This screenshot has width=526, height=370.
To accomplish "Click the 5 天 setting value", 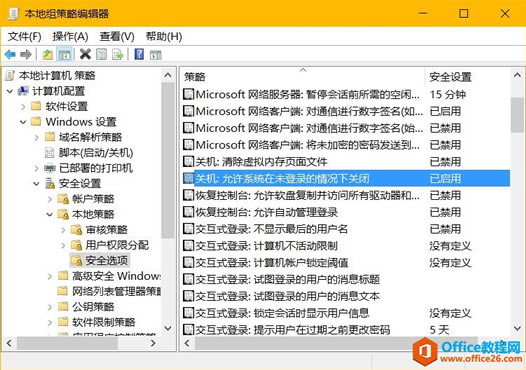I will [x=439, y=330].
